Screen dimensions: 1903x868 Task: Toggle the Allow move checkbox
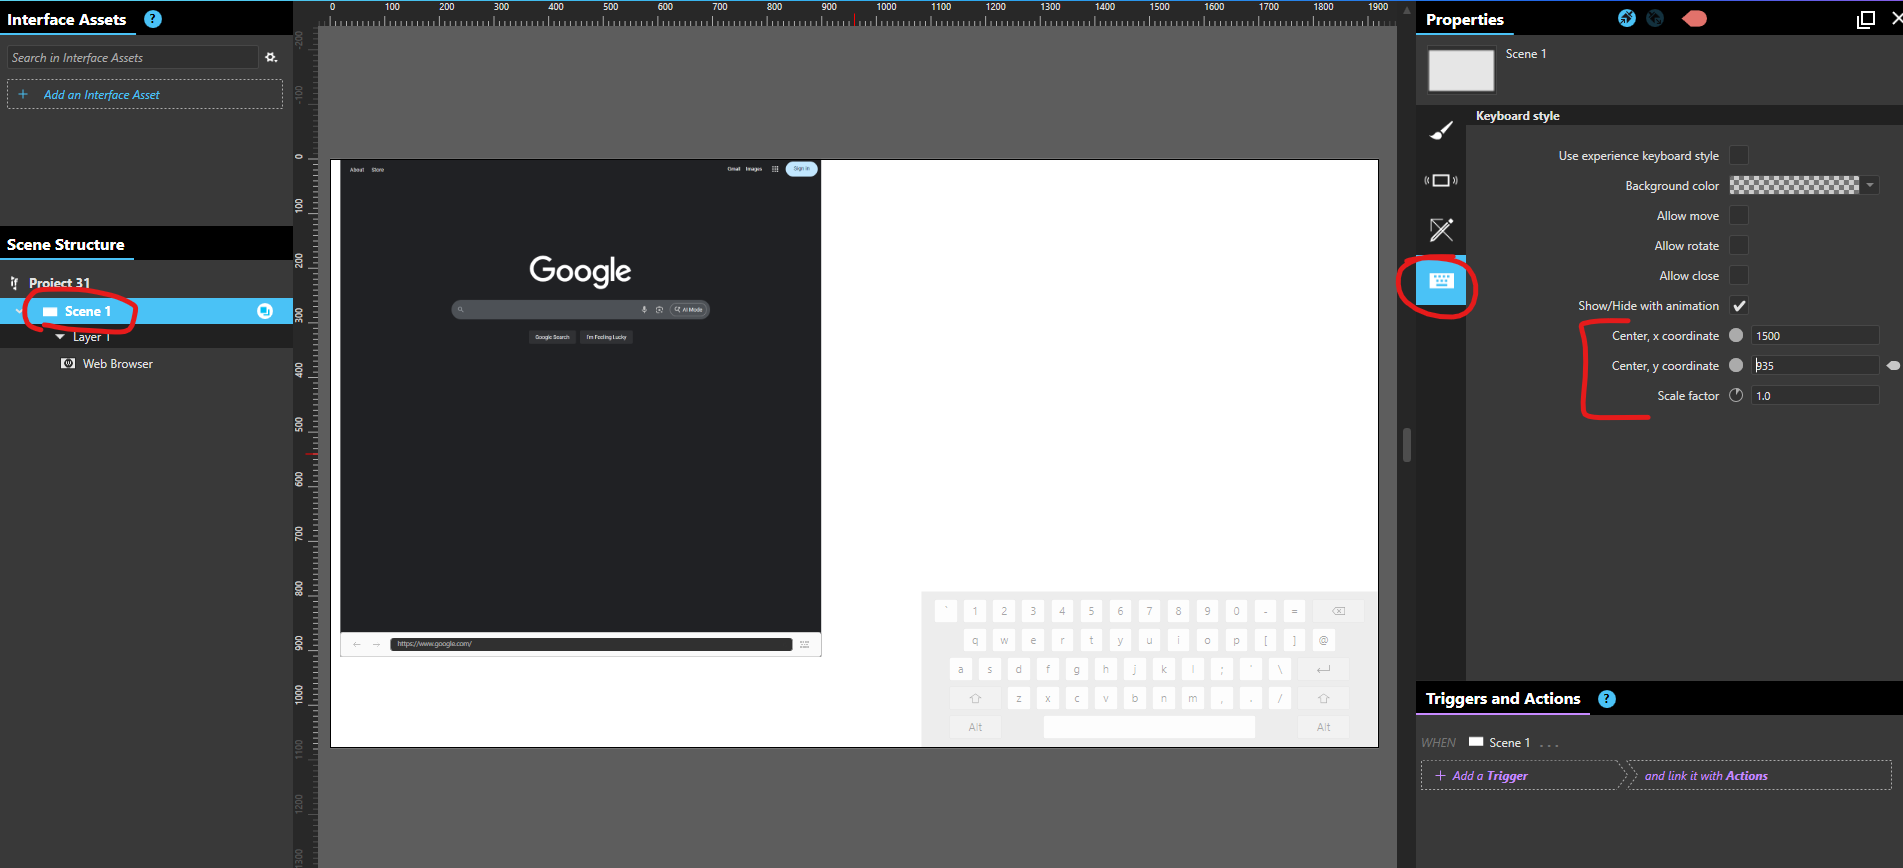(1739, 215)
